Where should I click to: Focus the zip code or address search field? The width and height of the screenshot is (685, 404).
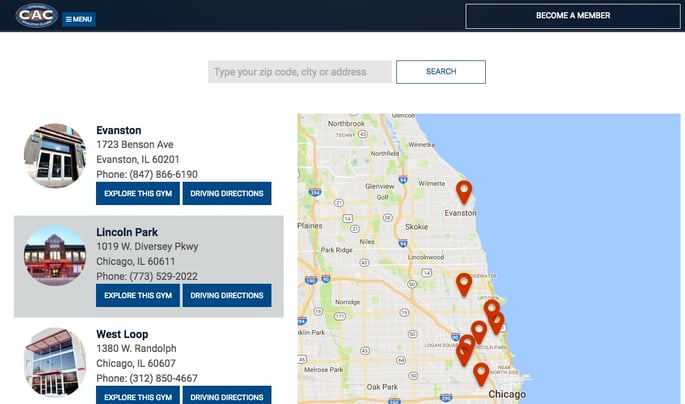(300, 72)
